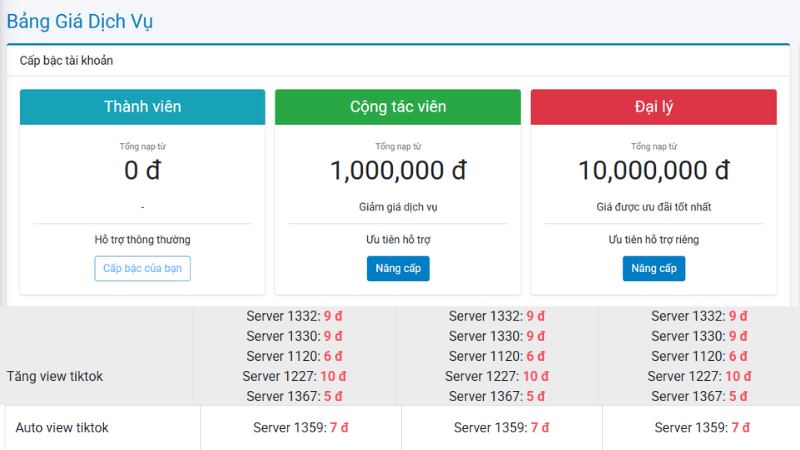Screen dimensions: 800x450
Task: Click 'Tổng nạp từ' in Thành viên card
Action: coord(142,146)
